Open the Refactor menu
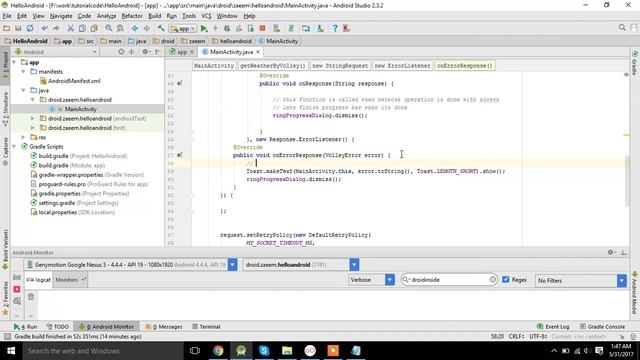Screen dimensions: 640x360 coord(132,16)
